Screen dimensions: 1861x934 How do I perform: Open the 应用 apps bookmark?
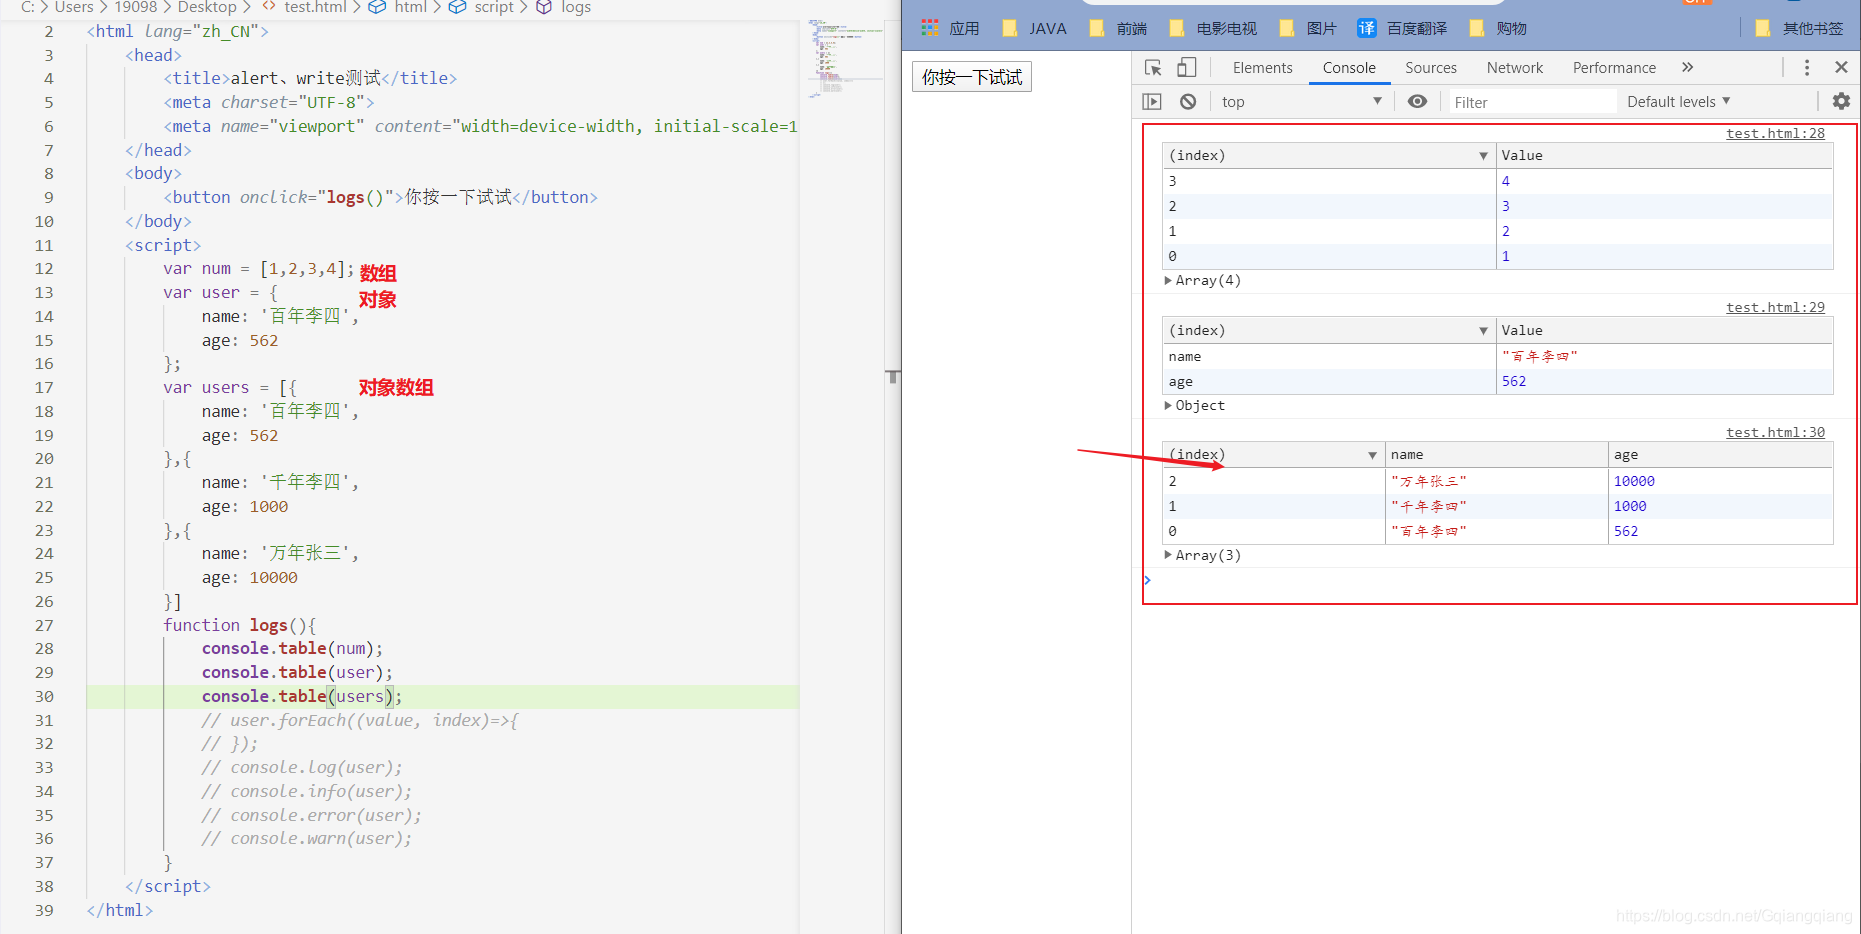[950, 28]
